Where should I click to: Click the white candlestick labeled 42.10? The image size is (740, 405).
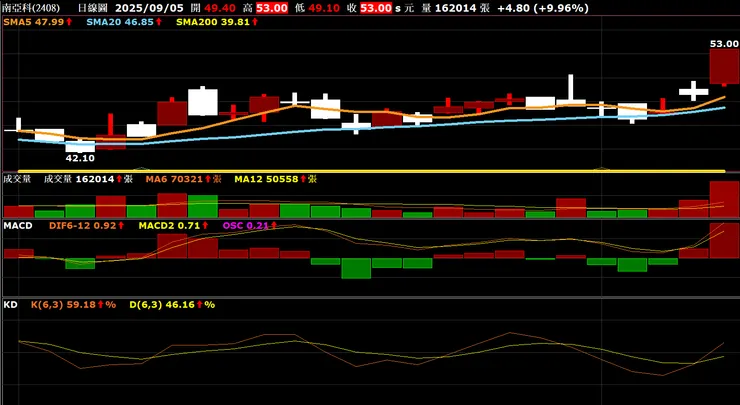tap(80, 146)
